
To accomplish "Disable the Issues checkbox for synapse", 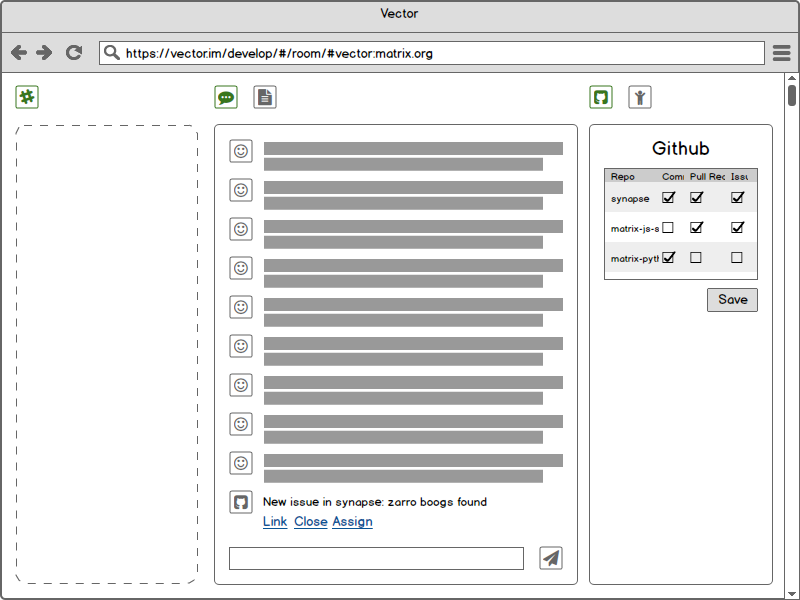I will tap(737, 198).
